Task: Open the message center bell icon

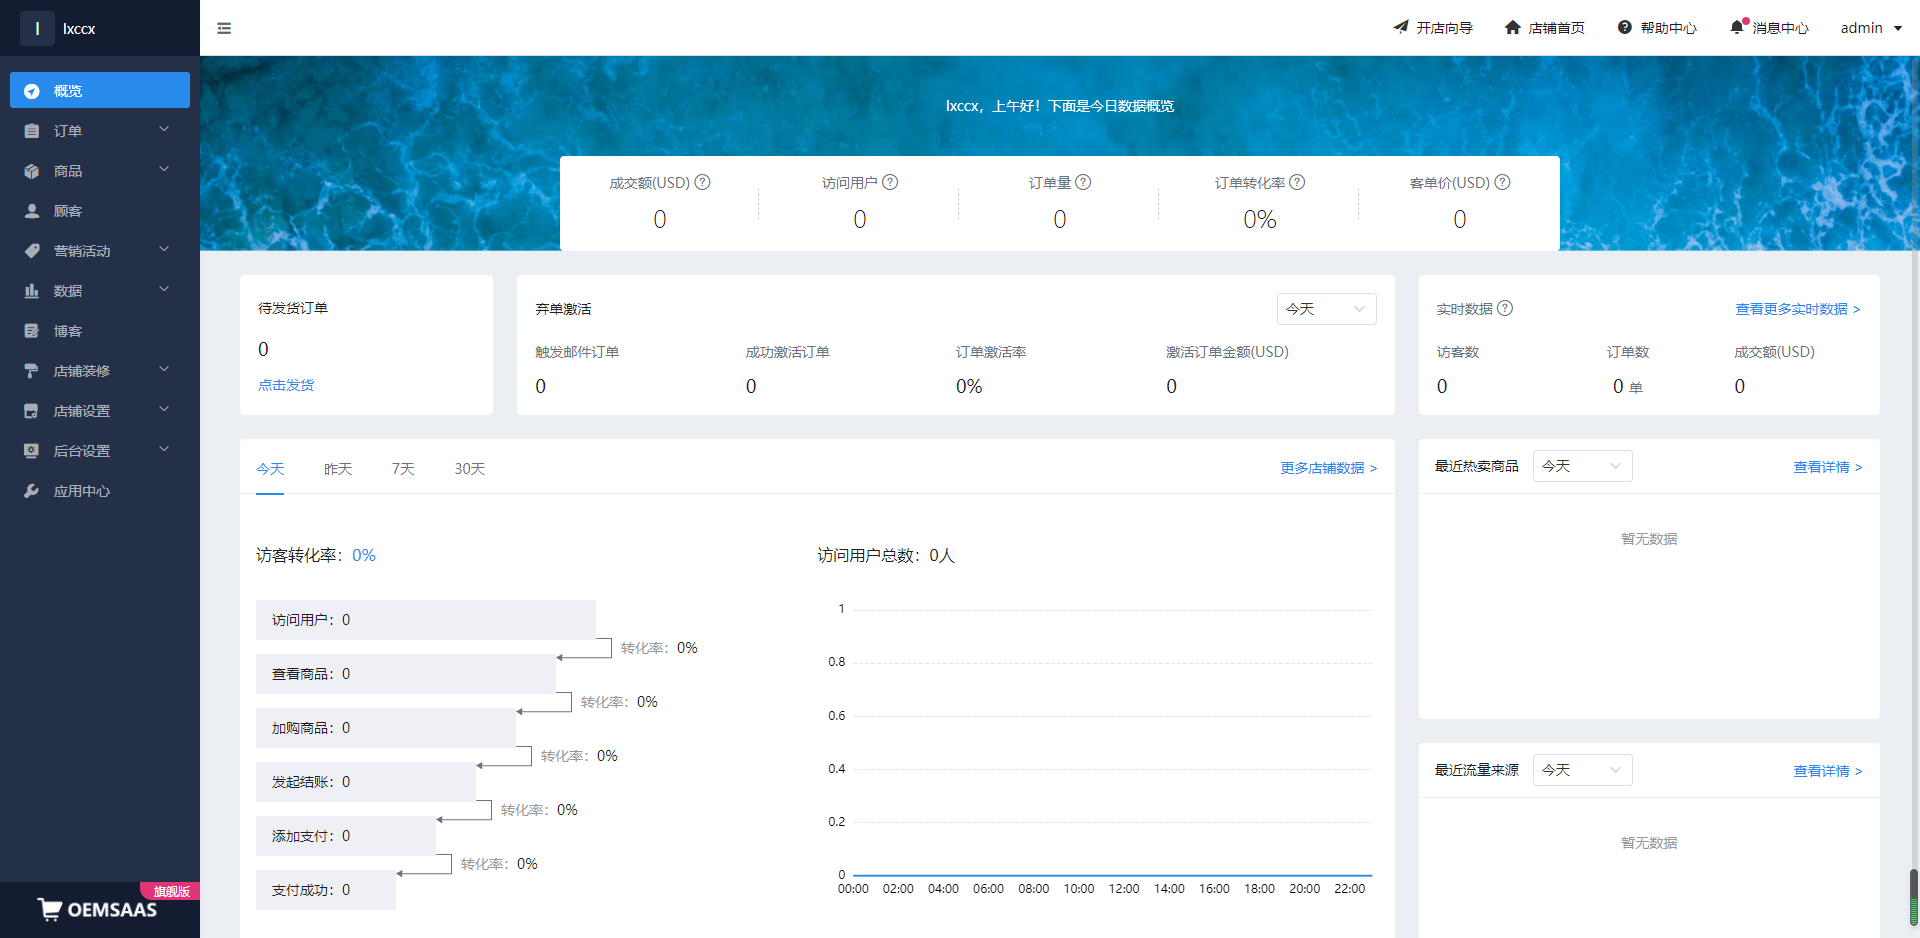Action: pos(1737,28)
